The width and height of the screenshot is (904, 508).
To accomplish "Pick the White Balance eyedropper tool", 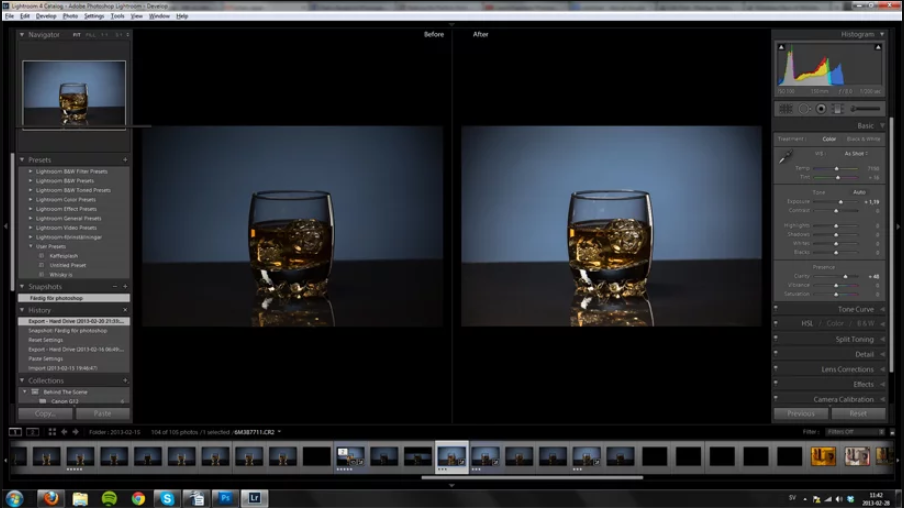I will (785, 157).
